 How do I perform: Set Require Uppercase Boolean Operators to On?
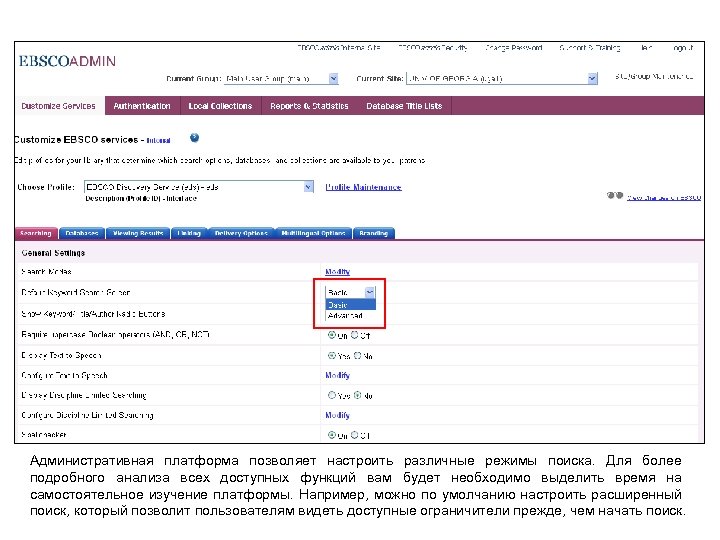[332, 335]
